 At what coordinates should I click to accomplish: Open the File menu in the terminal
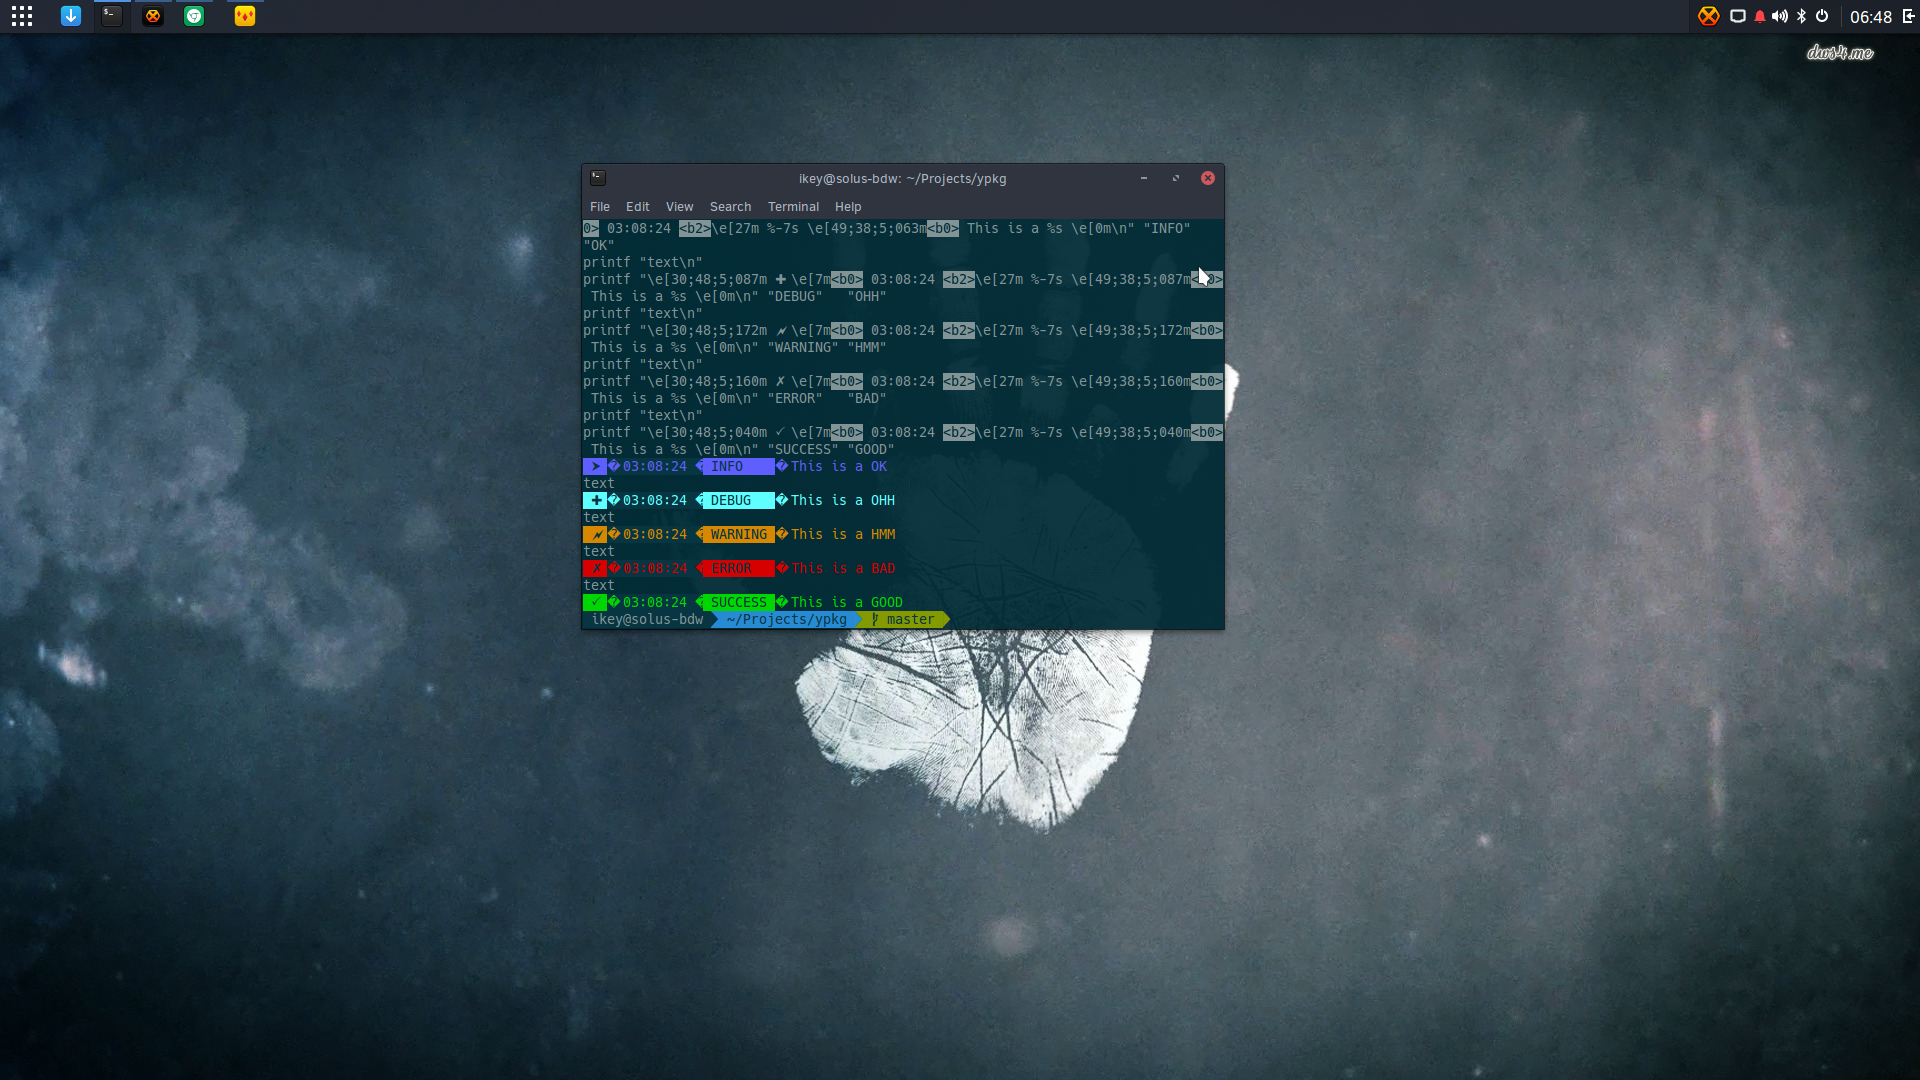pos(600,207)
